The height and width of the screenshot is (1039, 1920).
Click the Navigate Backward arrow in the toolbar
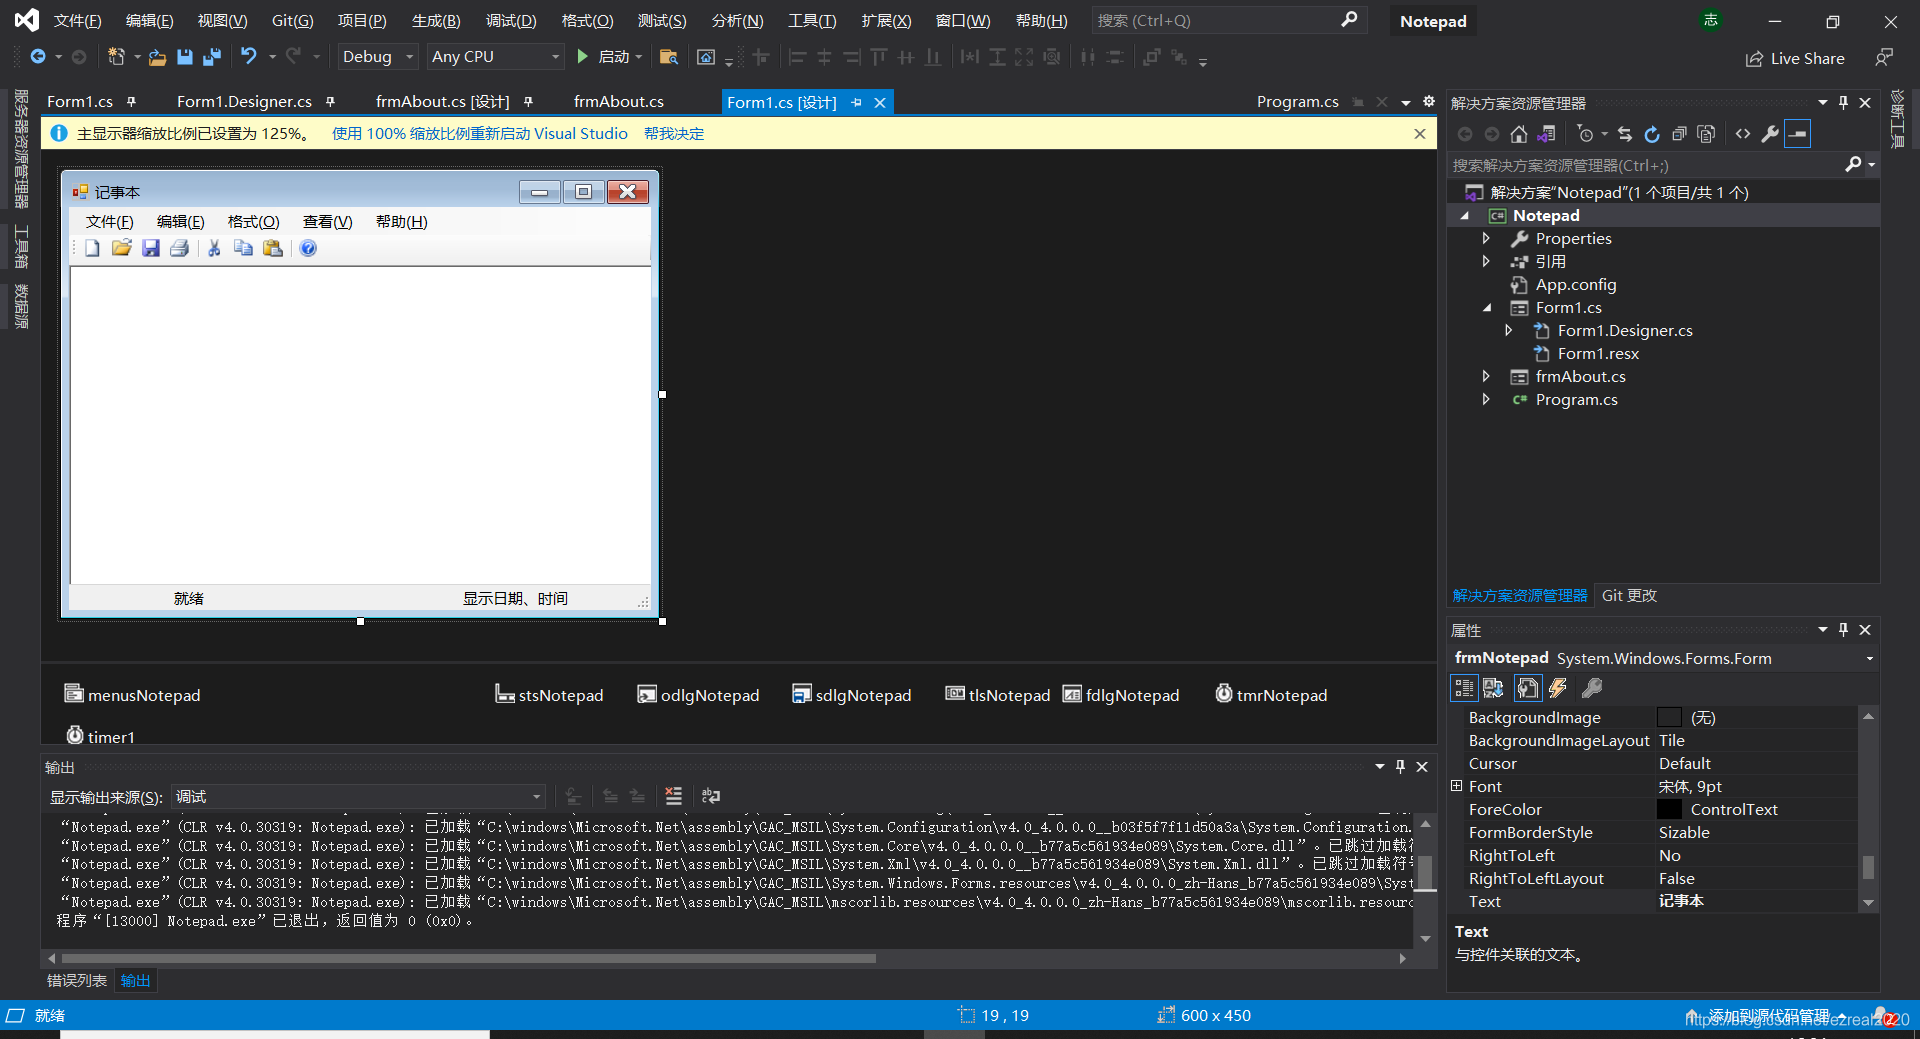[x=38, y=57]
